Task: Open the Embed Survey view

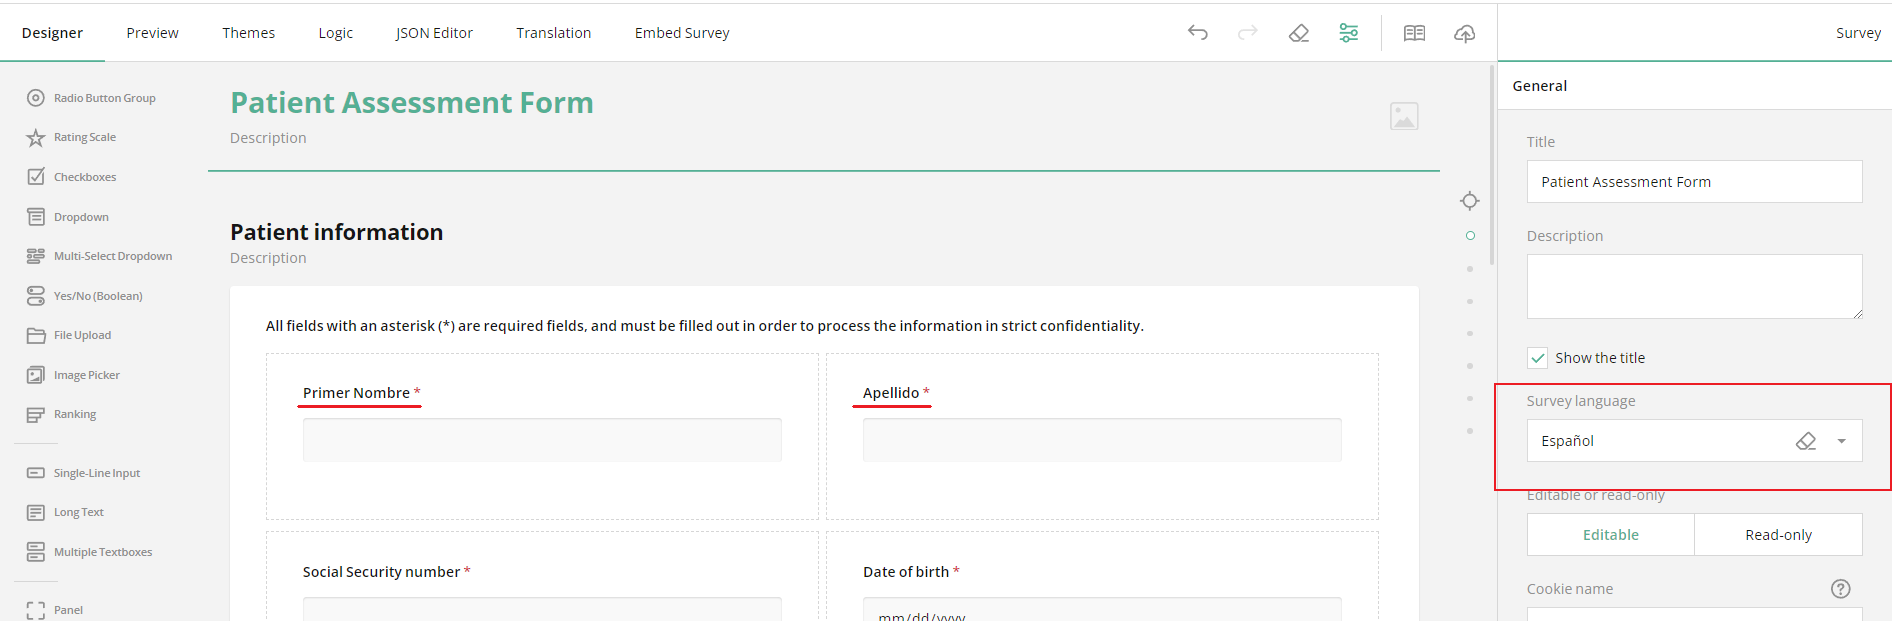Action: pos(681,32)
